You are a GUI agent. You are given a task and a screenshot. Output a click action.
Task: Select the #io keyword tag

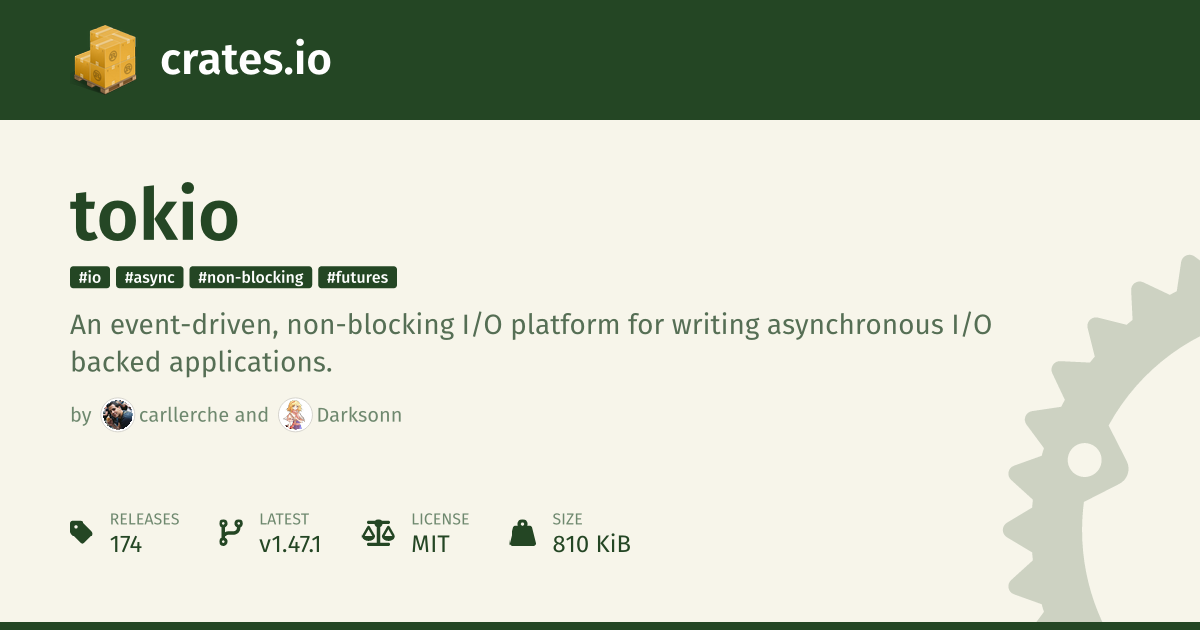(x=90, y=278)
